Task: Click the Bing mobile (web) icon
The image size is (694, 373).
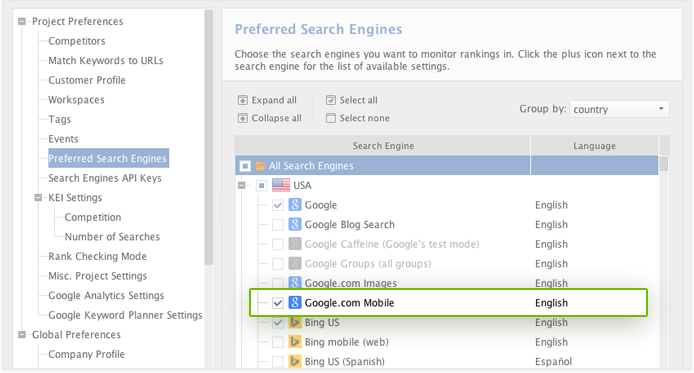Action: tap(295, 342)
